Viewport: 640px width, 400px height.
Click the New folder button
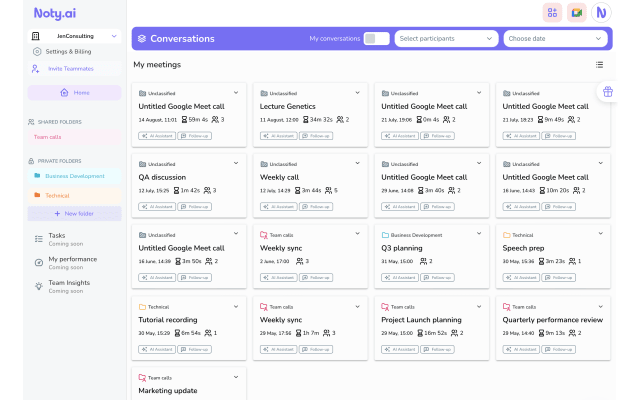[x=74, y=213]
